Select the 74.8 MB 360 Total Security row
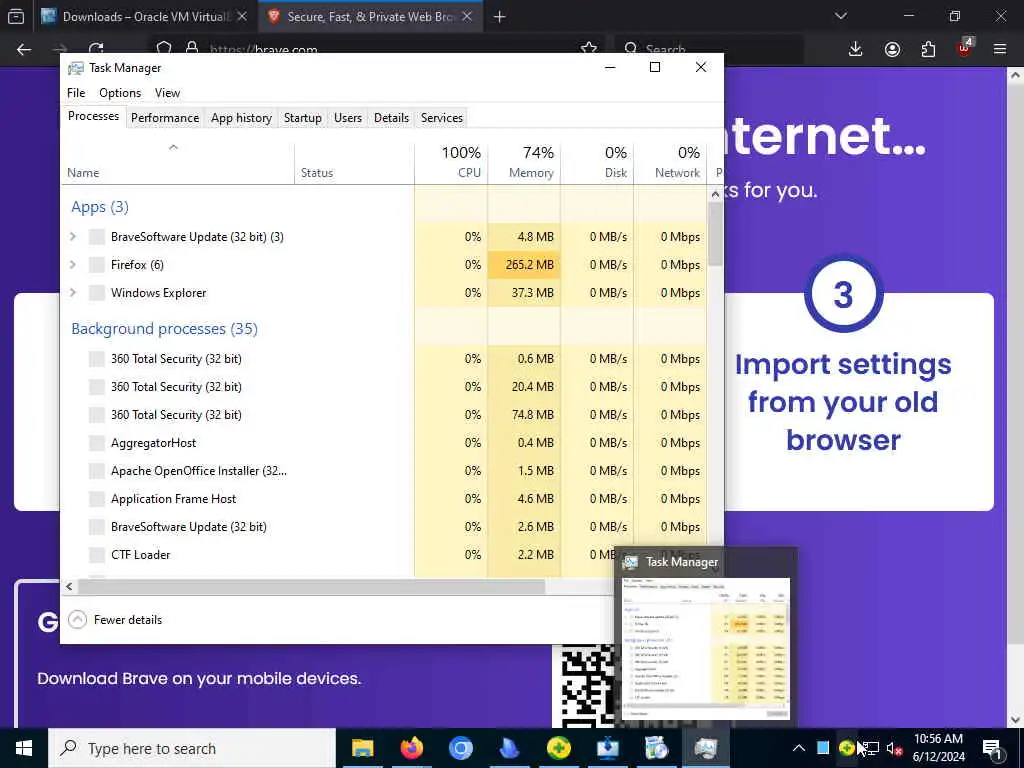1024x768 pixels. pyautogui.click(x=384, y=415)
